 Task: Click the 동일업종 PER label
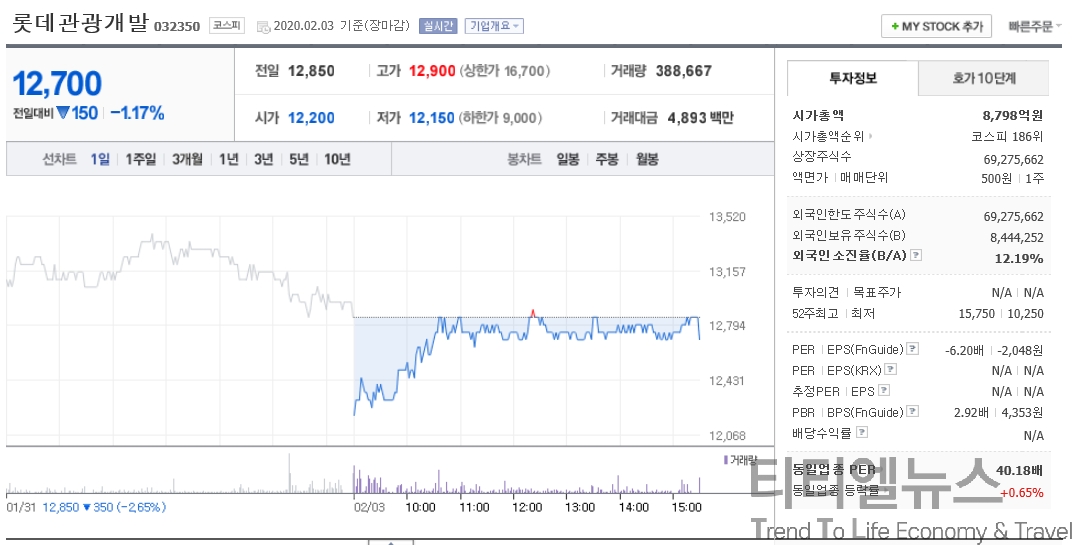click(834, 470)
